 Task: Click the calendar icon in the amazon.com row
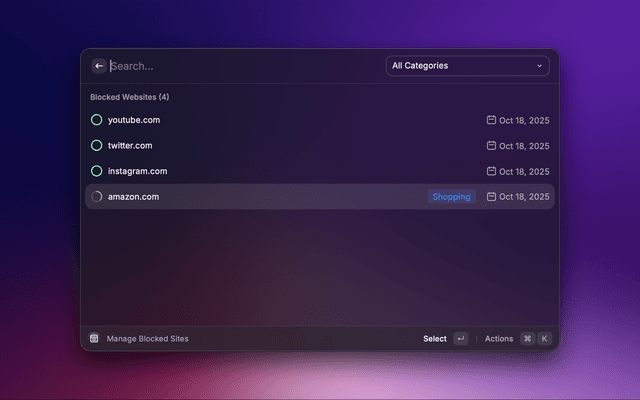pyautogui.click(x=491, y=197)
